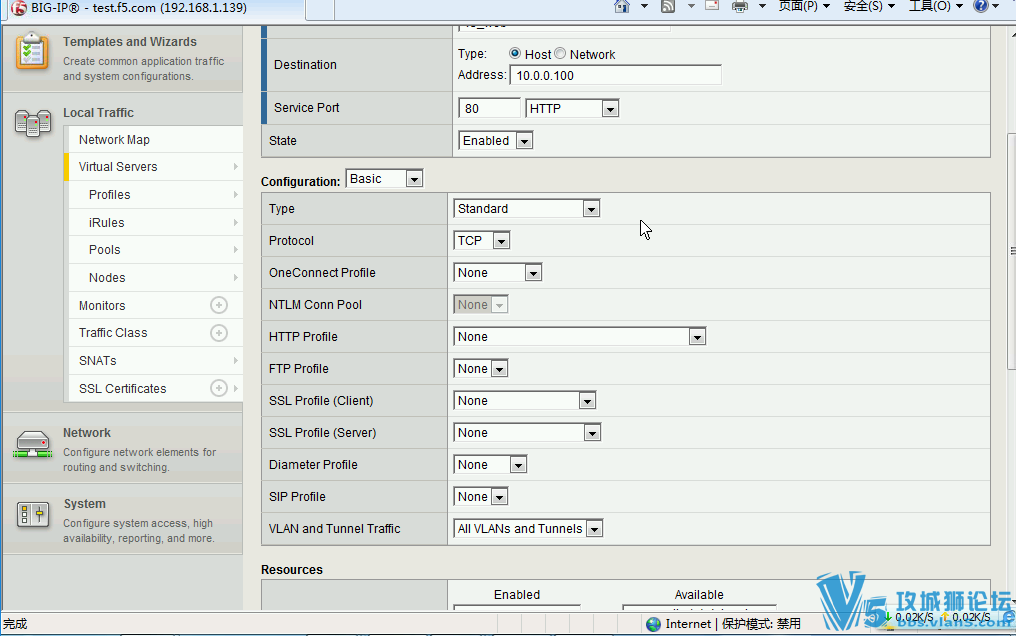1016x636 pixels.
Task: Open SNATs menu item
Action: pyautogui.click(x=97, y=360)
